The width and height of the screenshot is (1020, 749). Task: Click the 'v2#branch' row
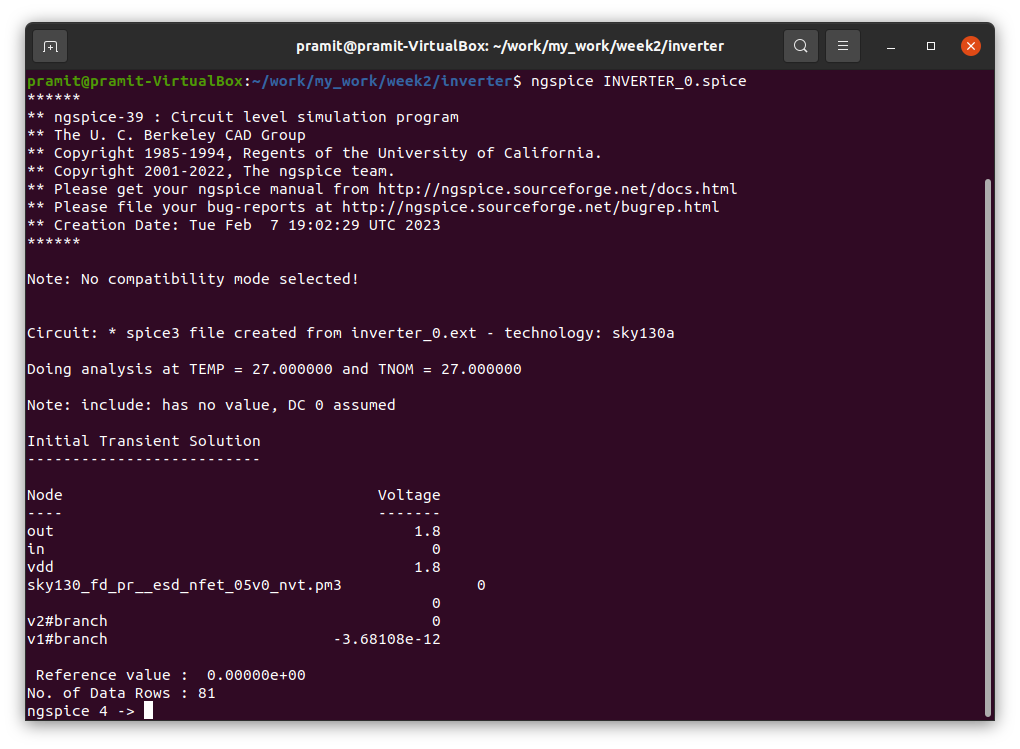(x=234, y=621)
